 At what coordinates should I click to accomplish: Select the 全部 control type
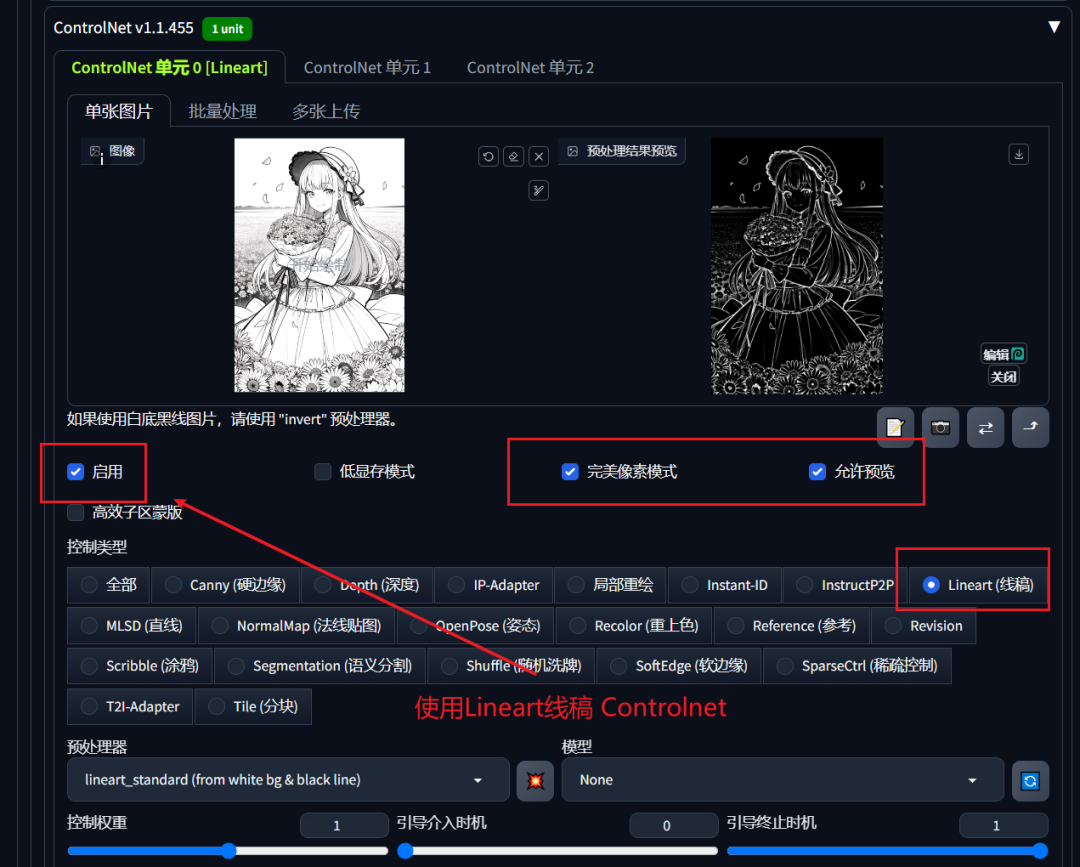point(108,585)
